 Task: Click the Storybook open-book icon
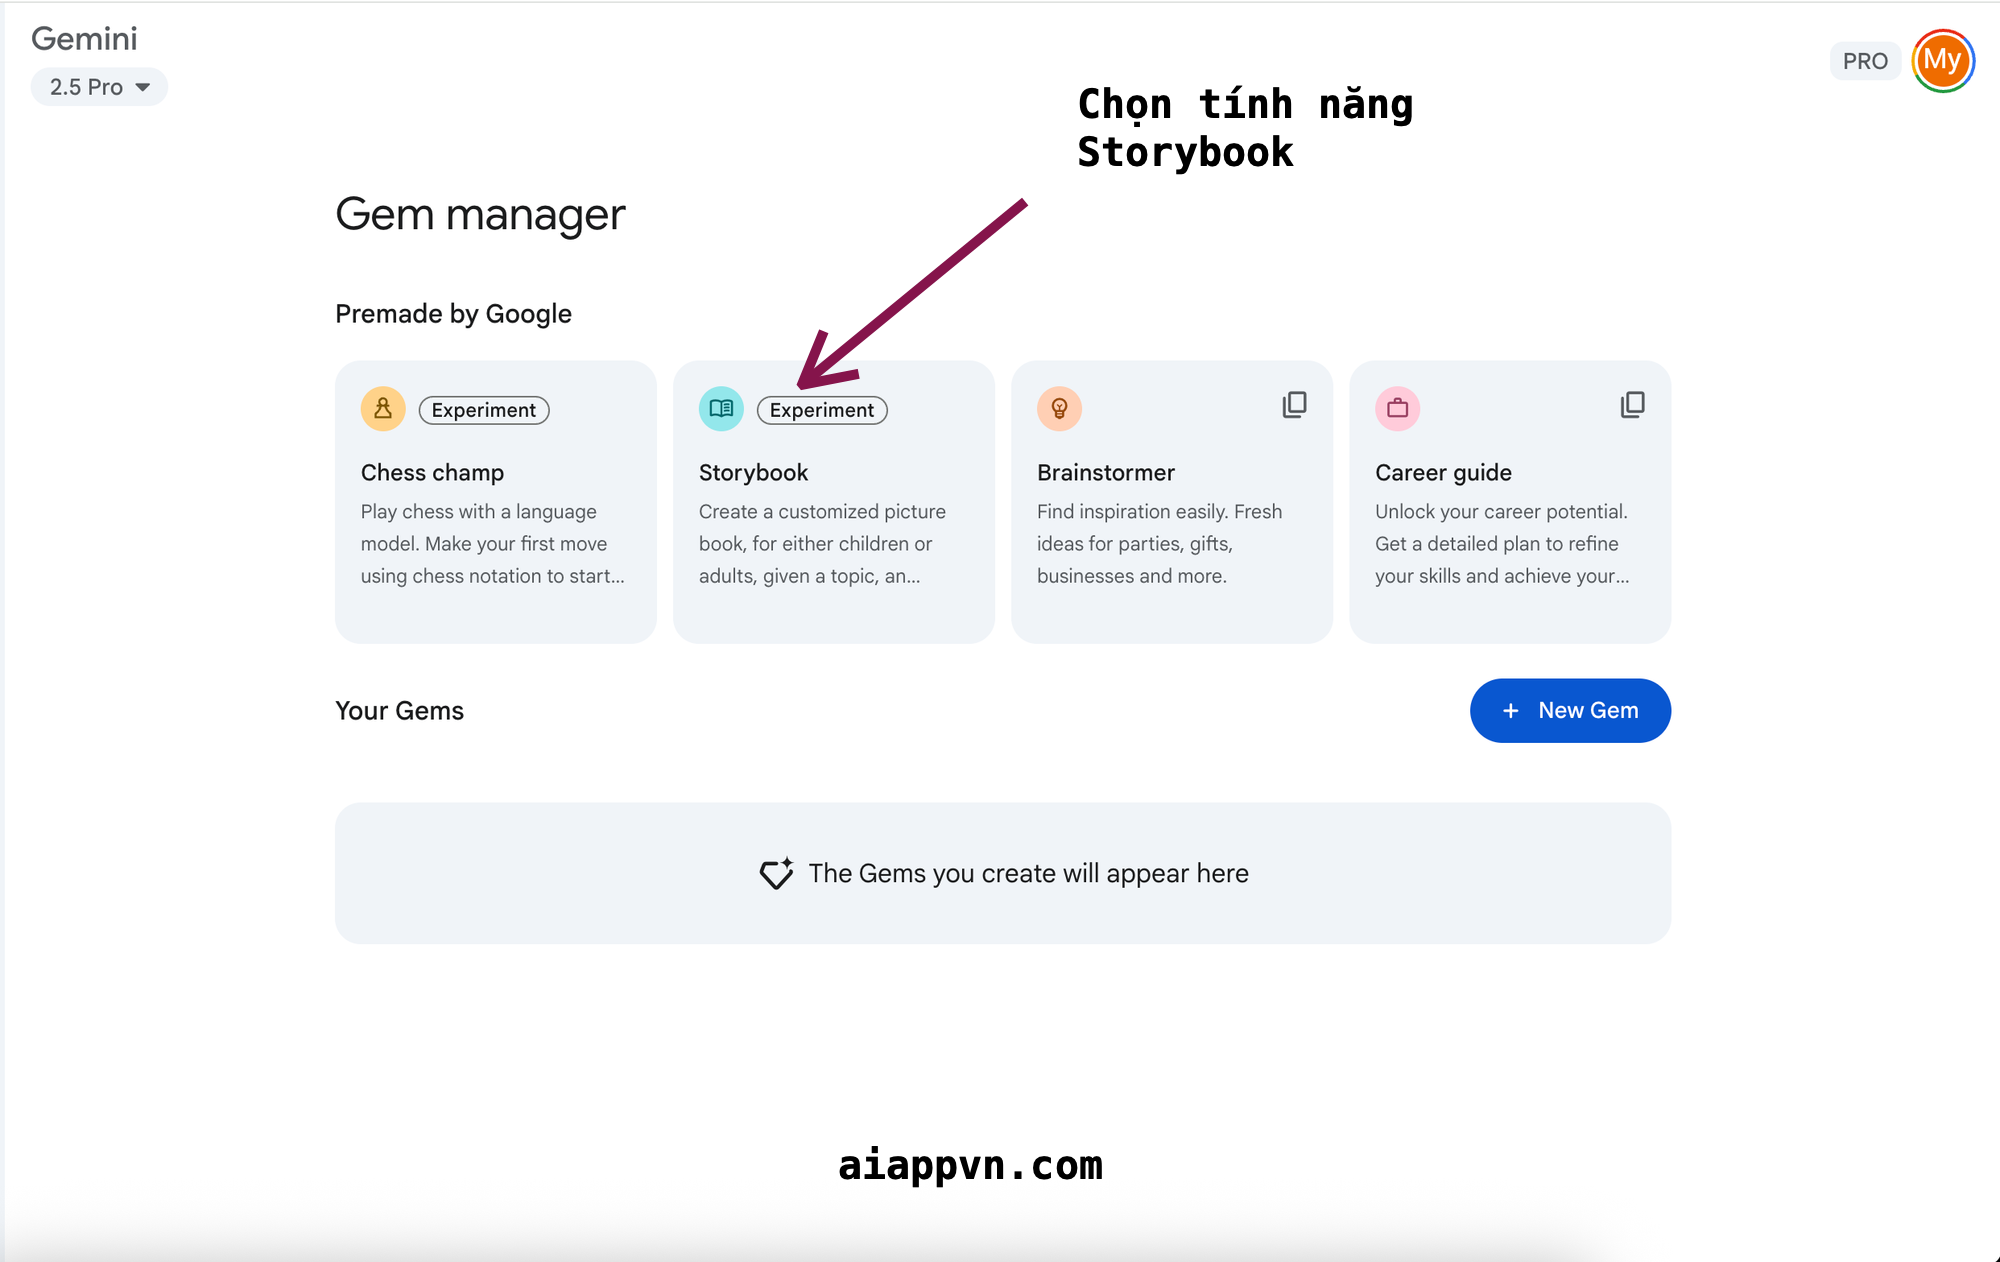pos(721,409)
